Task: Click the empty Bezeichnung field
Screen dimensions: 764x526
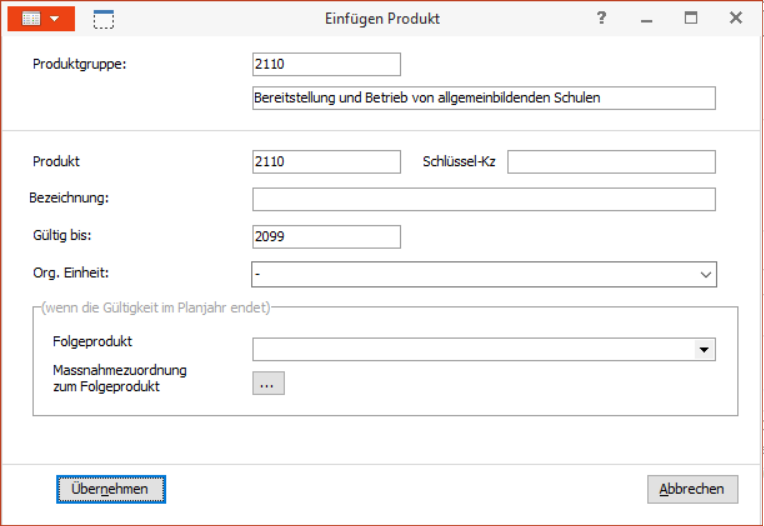Action: [x=484, y=199]
